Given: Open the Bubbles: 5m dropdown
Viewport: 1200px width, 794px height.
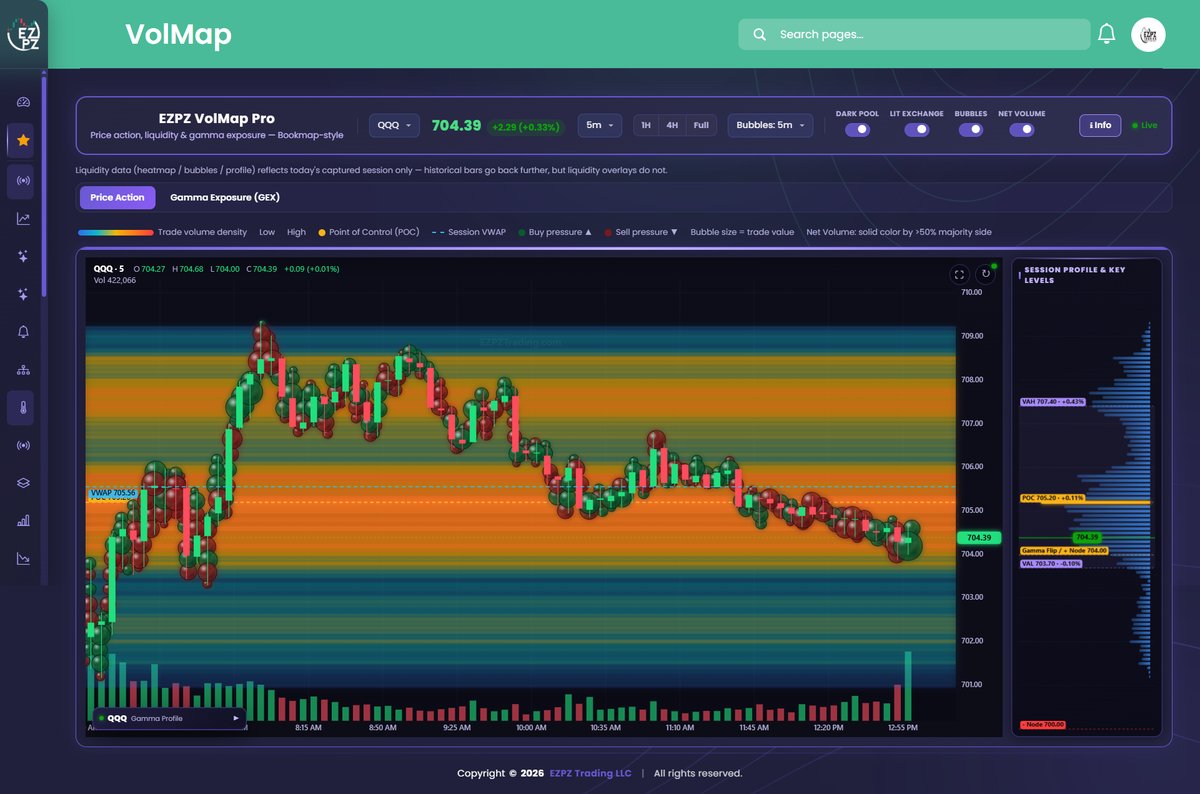Looking at the screenshot, I should pyautogui.click(x=770, y=125).
